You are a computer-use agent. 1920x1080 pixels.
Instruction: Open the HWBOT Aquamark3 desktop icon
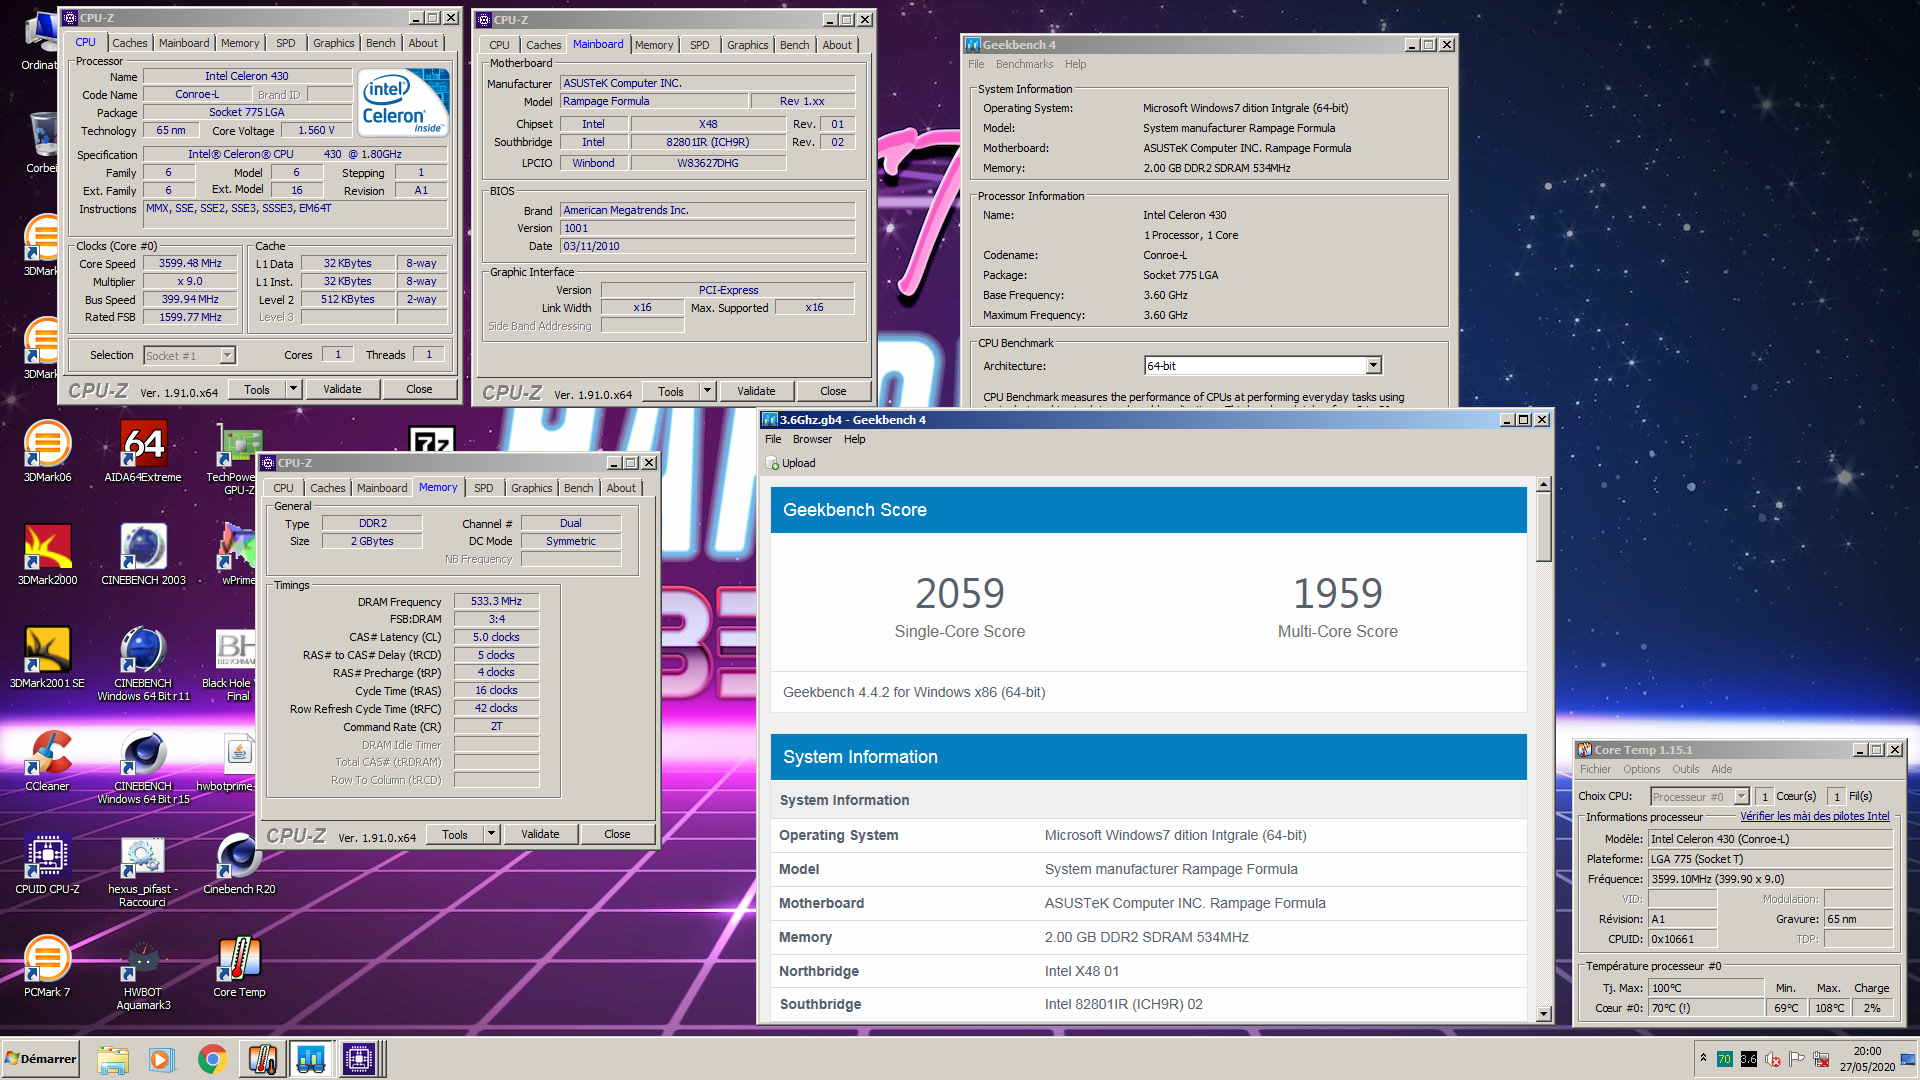coord(143,973)
